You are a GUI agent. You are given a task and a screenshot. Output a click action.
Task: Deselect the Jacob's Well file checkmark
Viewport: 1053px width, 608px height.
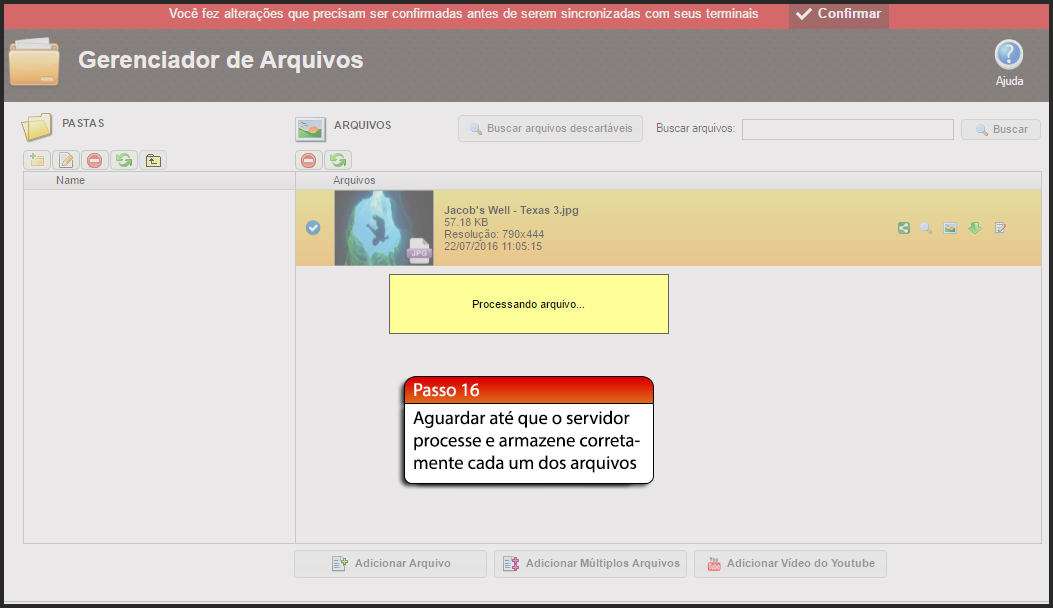(313, 228)
